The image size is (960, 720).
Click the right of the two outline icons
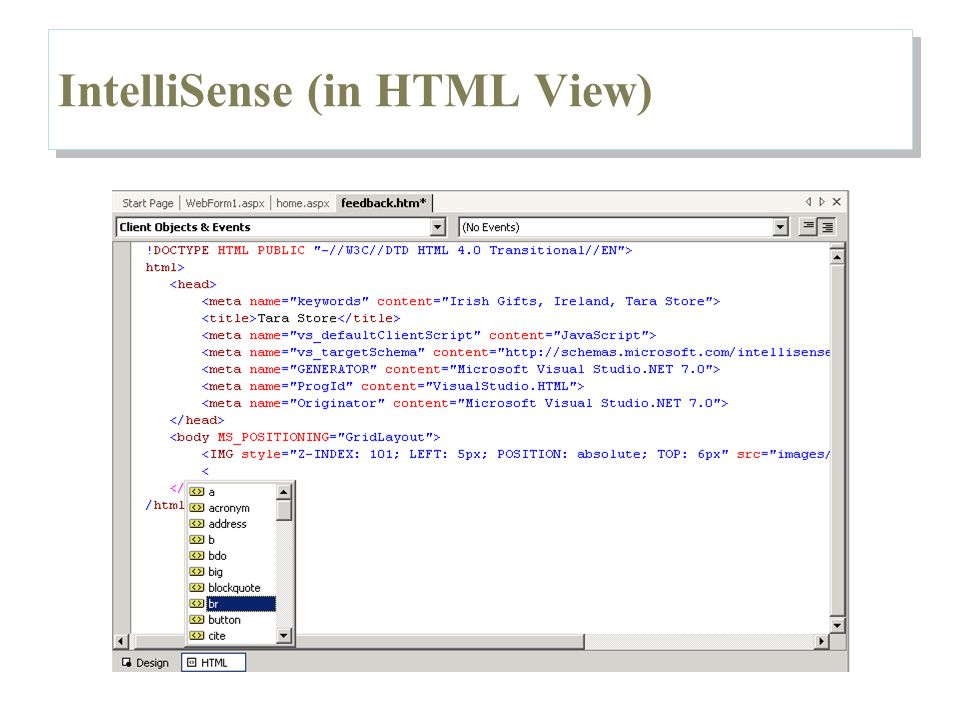[827, 227]
